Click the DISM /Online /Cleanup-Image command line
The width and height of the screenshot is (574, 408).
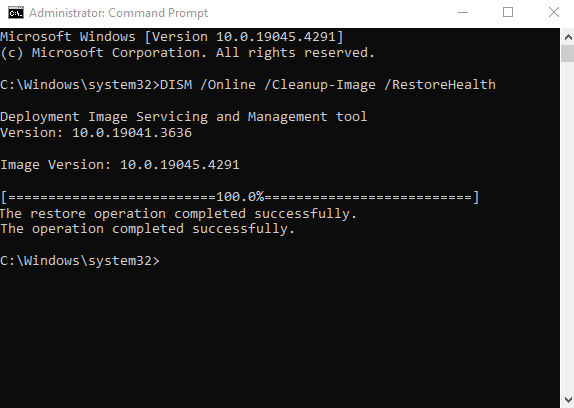pyautogui.click(x=248, y=85)
